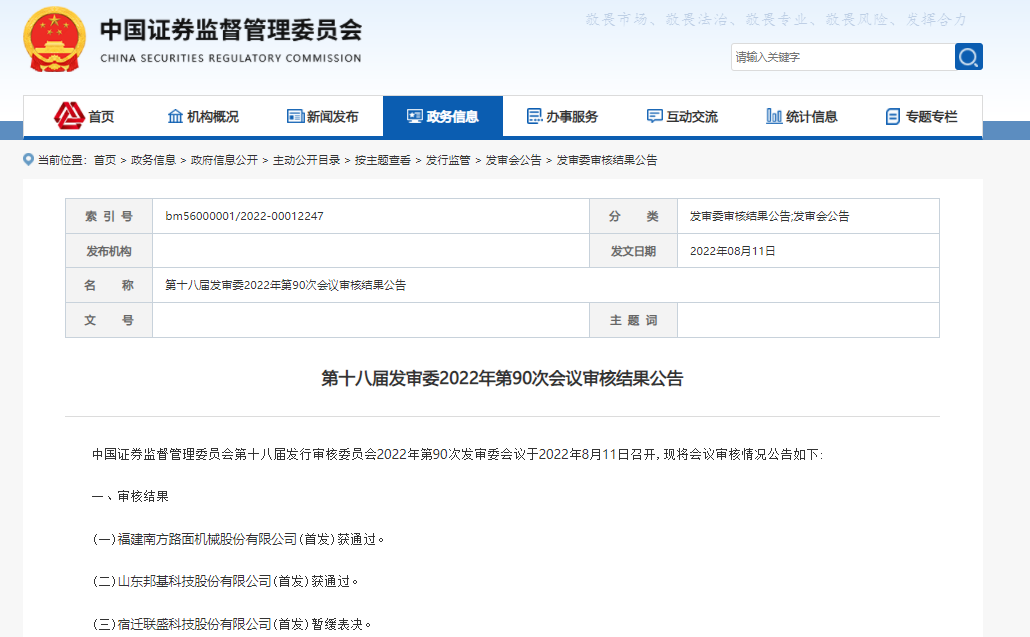Select 按主题查看 in the breadcrumb

coord(382,160)
